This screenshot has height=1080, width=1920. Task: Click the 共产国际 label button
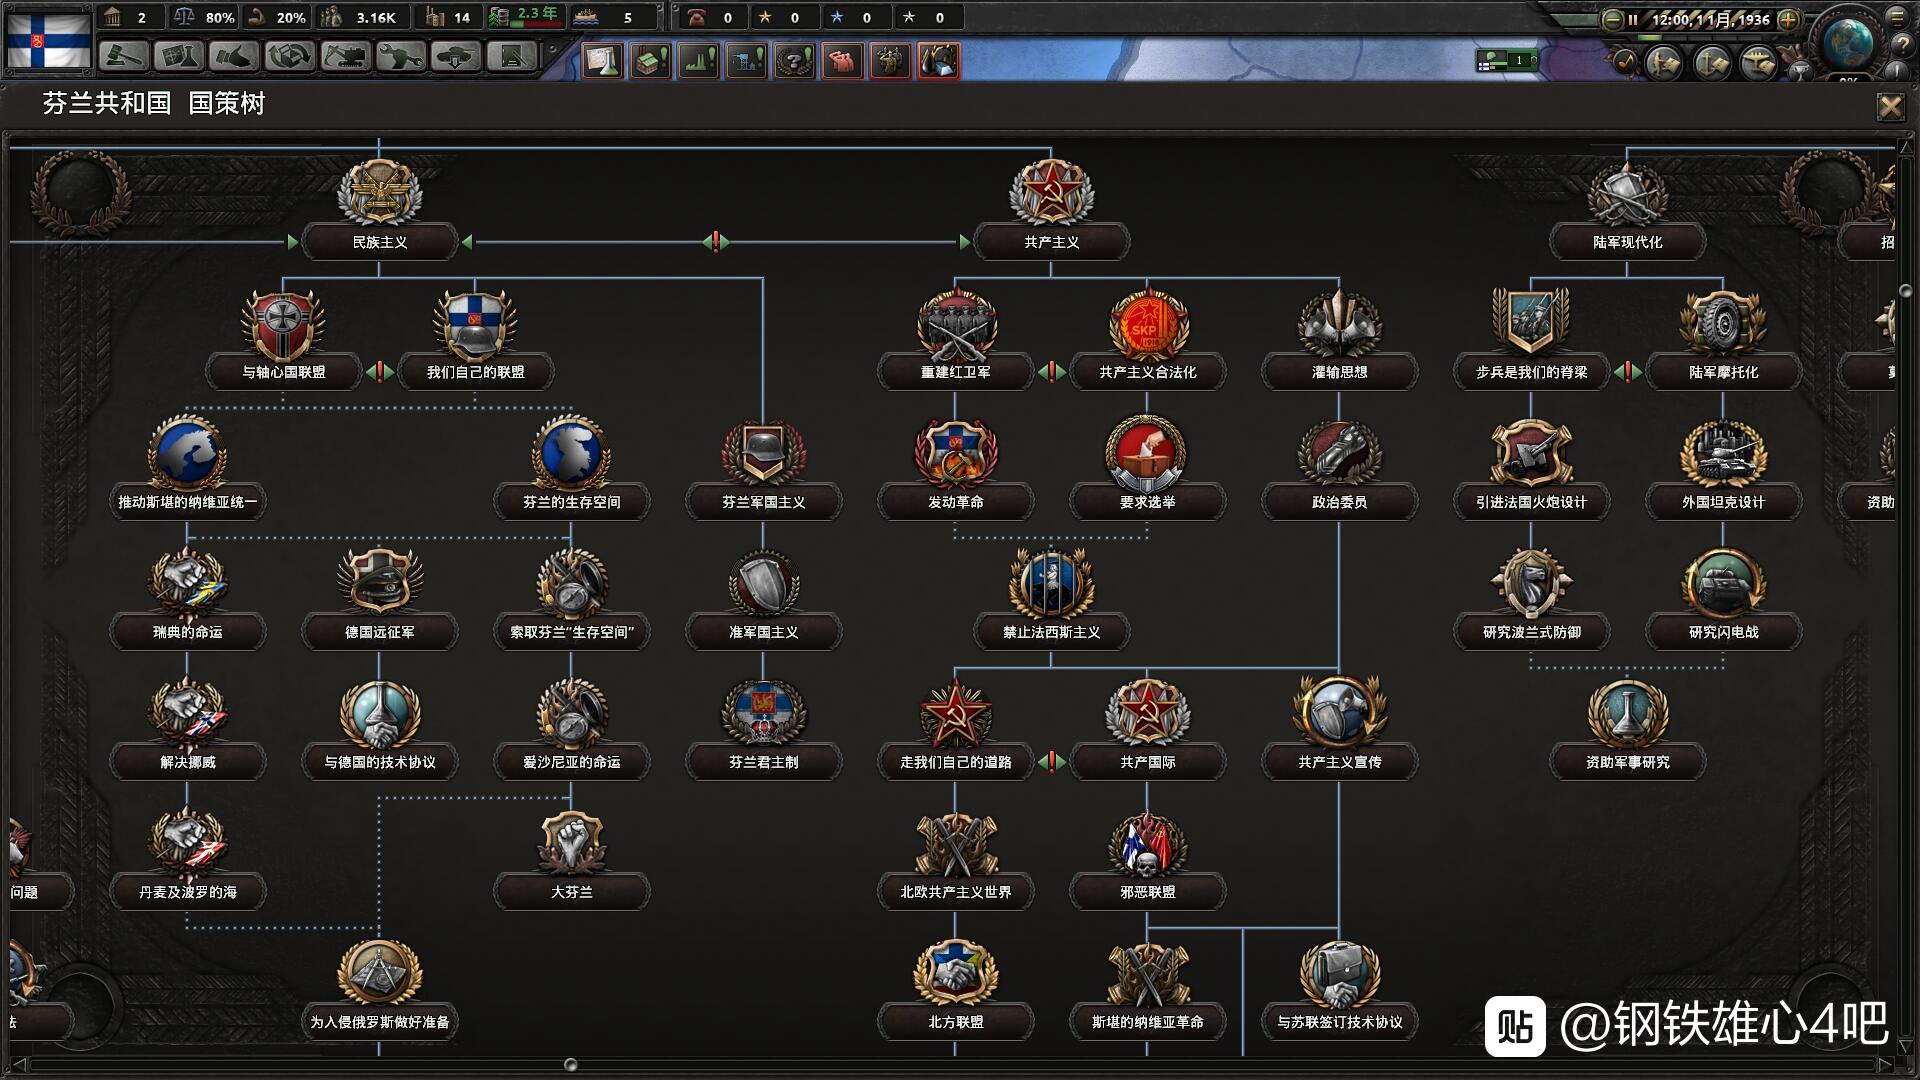(x=1147, y=762)
